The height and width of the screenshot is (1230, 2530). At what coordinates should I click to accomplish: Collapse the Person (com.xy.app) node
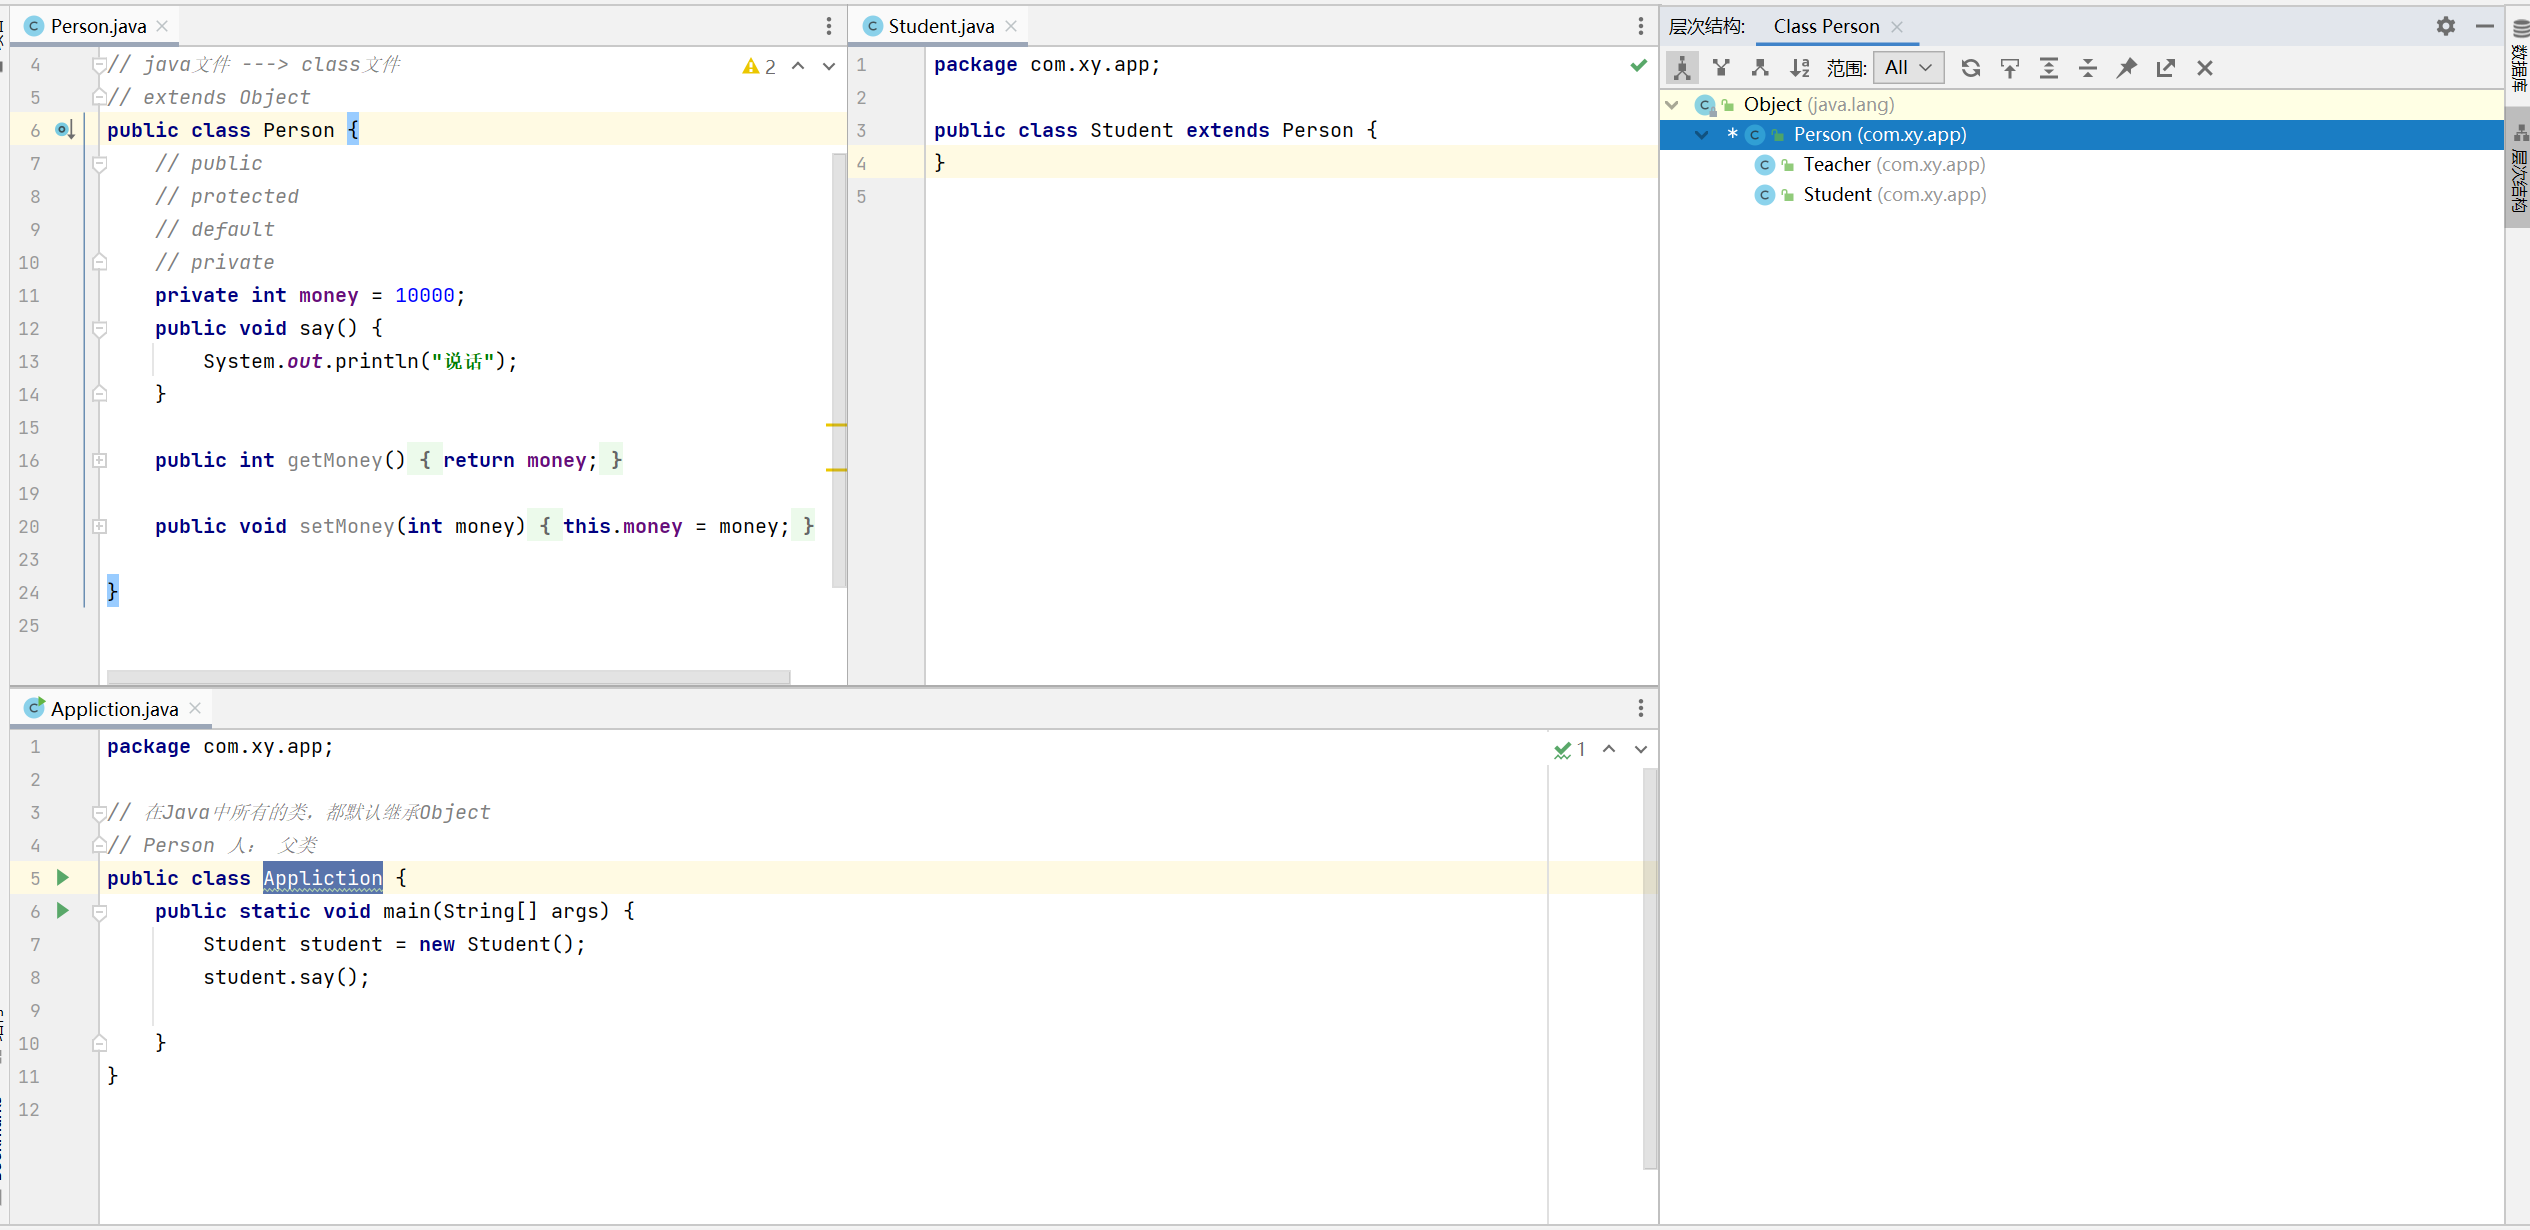coord(1702,134)
